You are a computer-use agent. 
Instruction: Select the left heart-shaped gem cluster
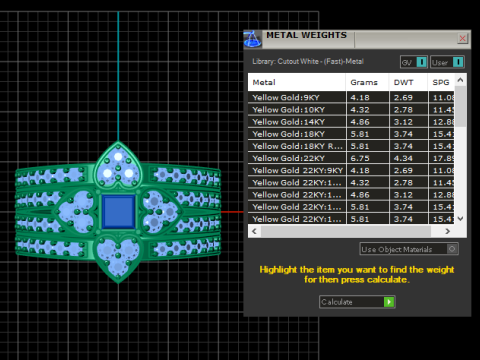click(75, 212)
